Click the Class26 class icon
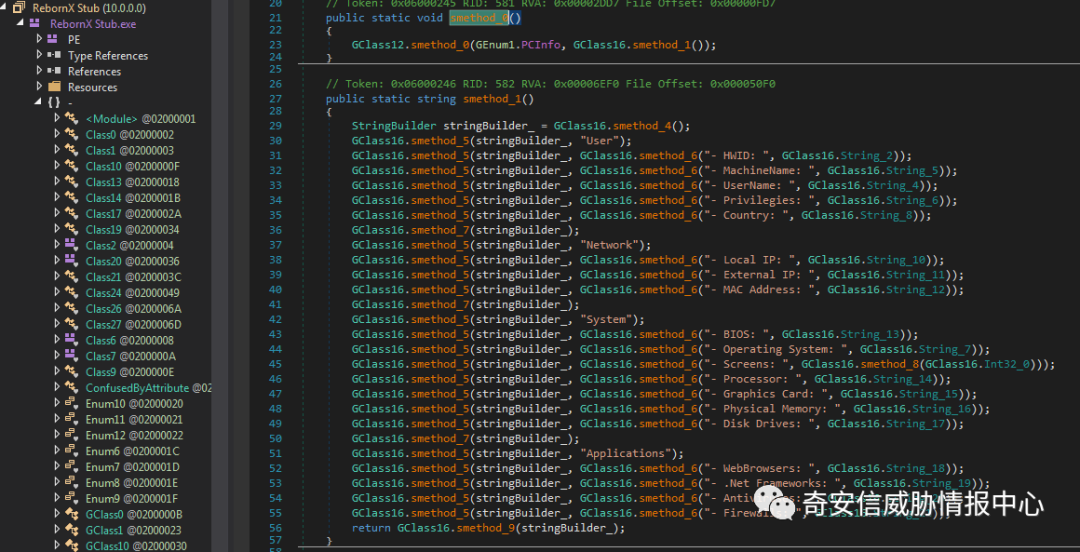1080x552 pixels. click(x=71, y=308)
